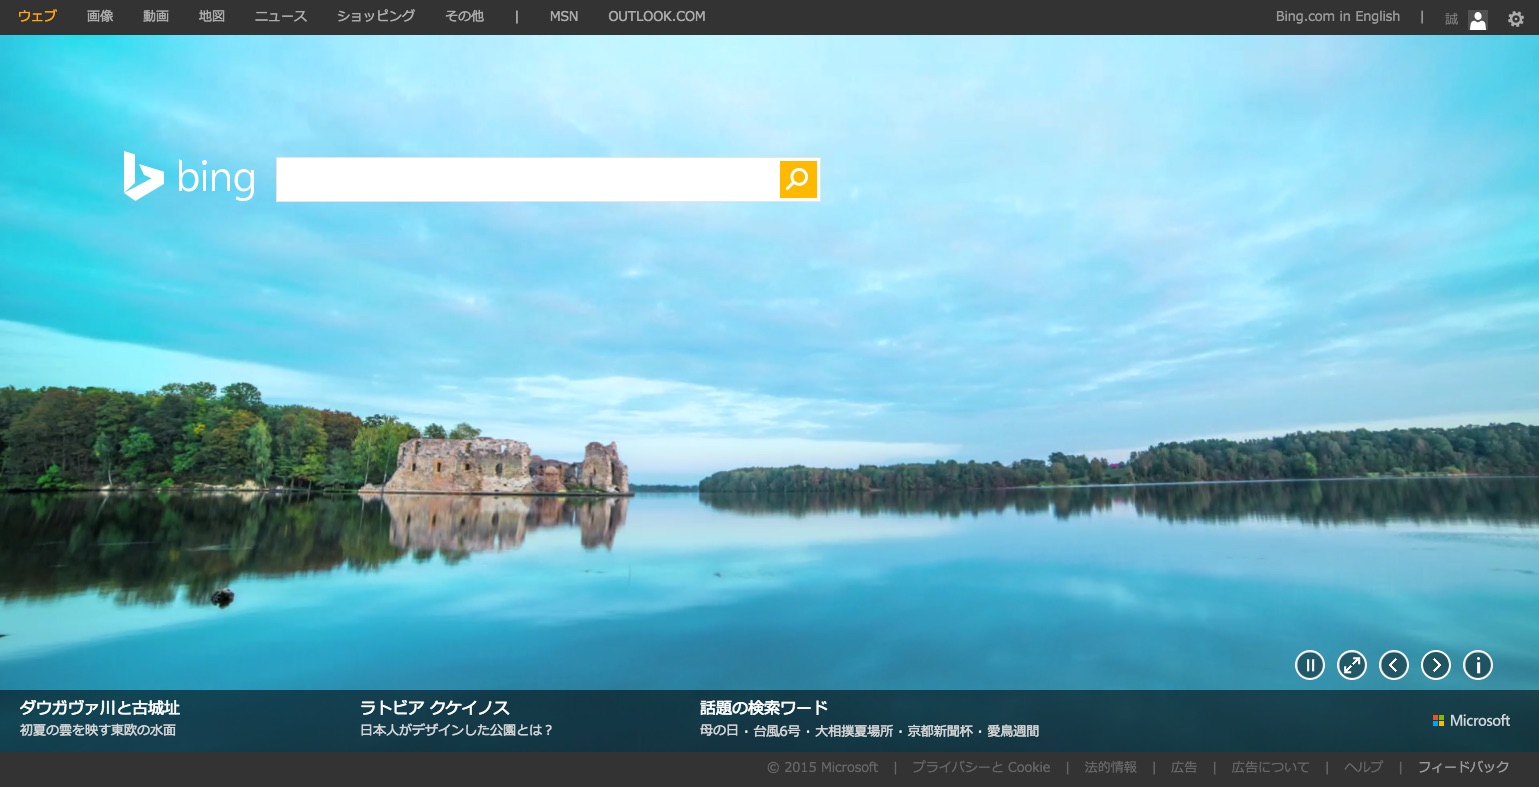Image resolution: width=1539 pixels, height=787 pixels.
Task: Open the settings gear icon
Action: pyautogui.click(x=1515, y=18)
